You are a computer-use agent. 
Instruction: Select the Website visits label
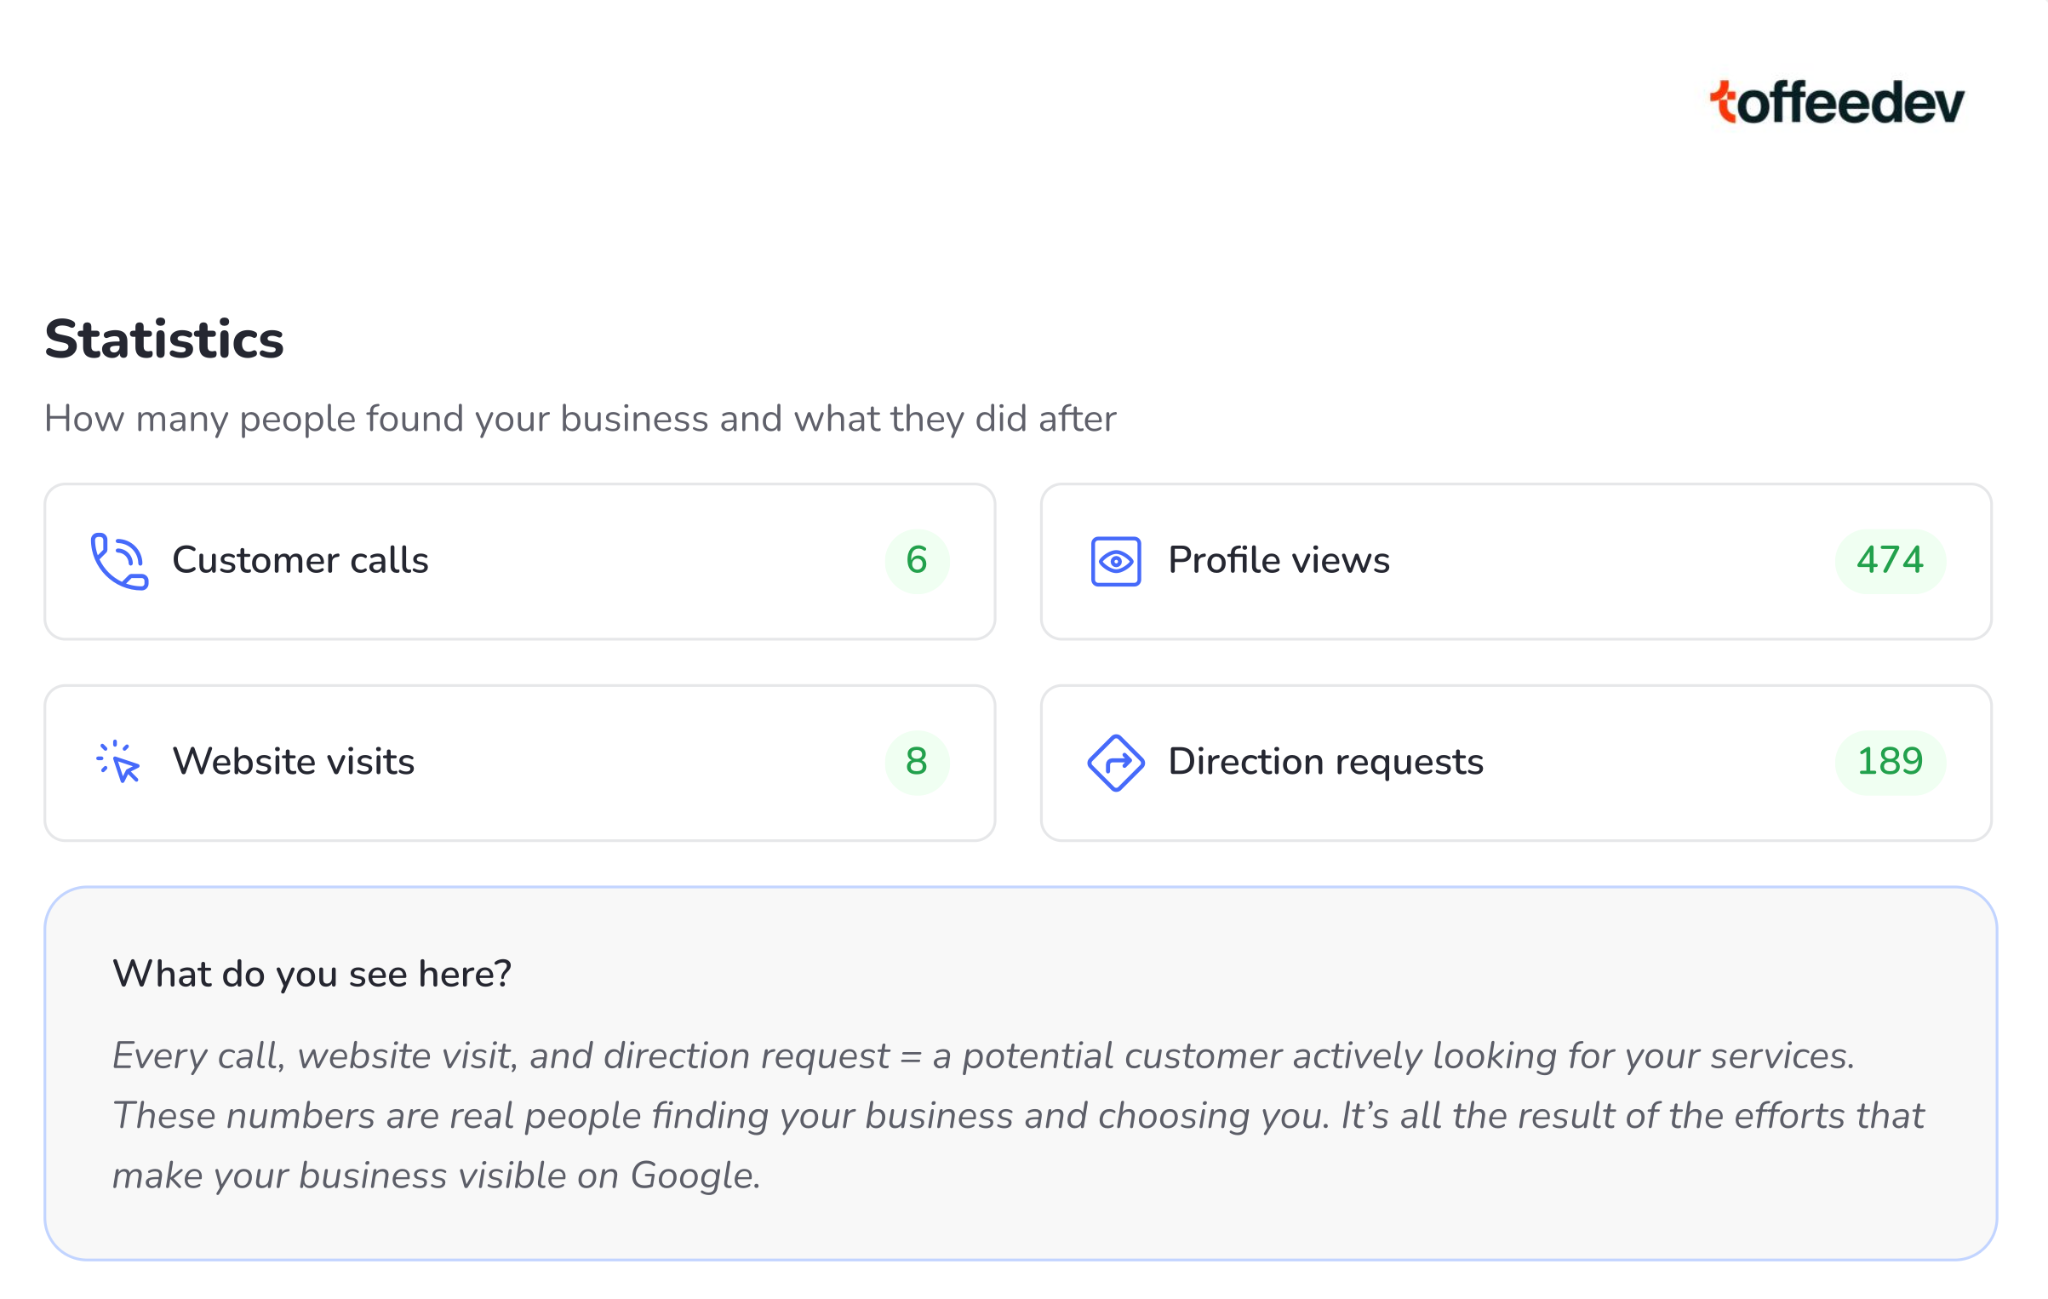pyautogui.click(x=293, y=762)
